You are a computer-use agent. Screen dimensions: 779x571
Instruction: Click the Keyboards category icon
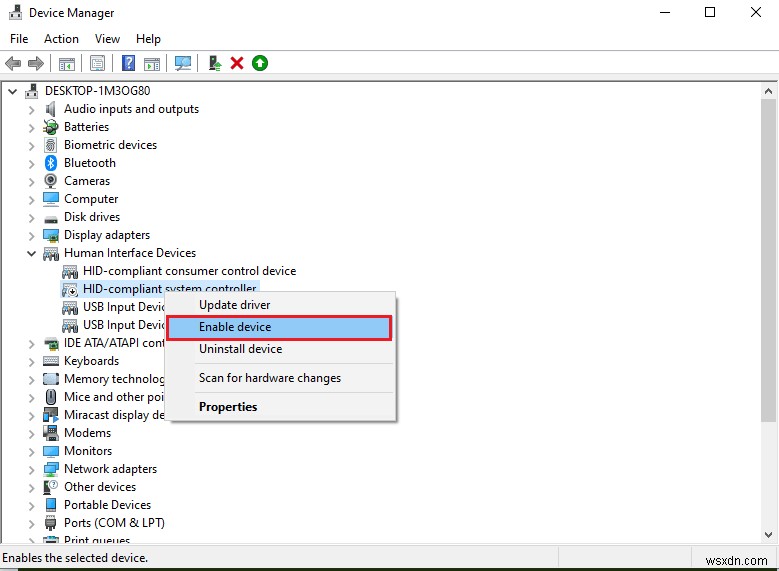51,361
